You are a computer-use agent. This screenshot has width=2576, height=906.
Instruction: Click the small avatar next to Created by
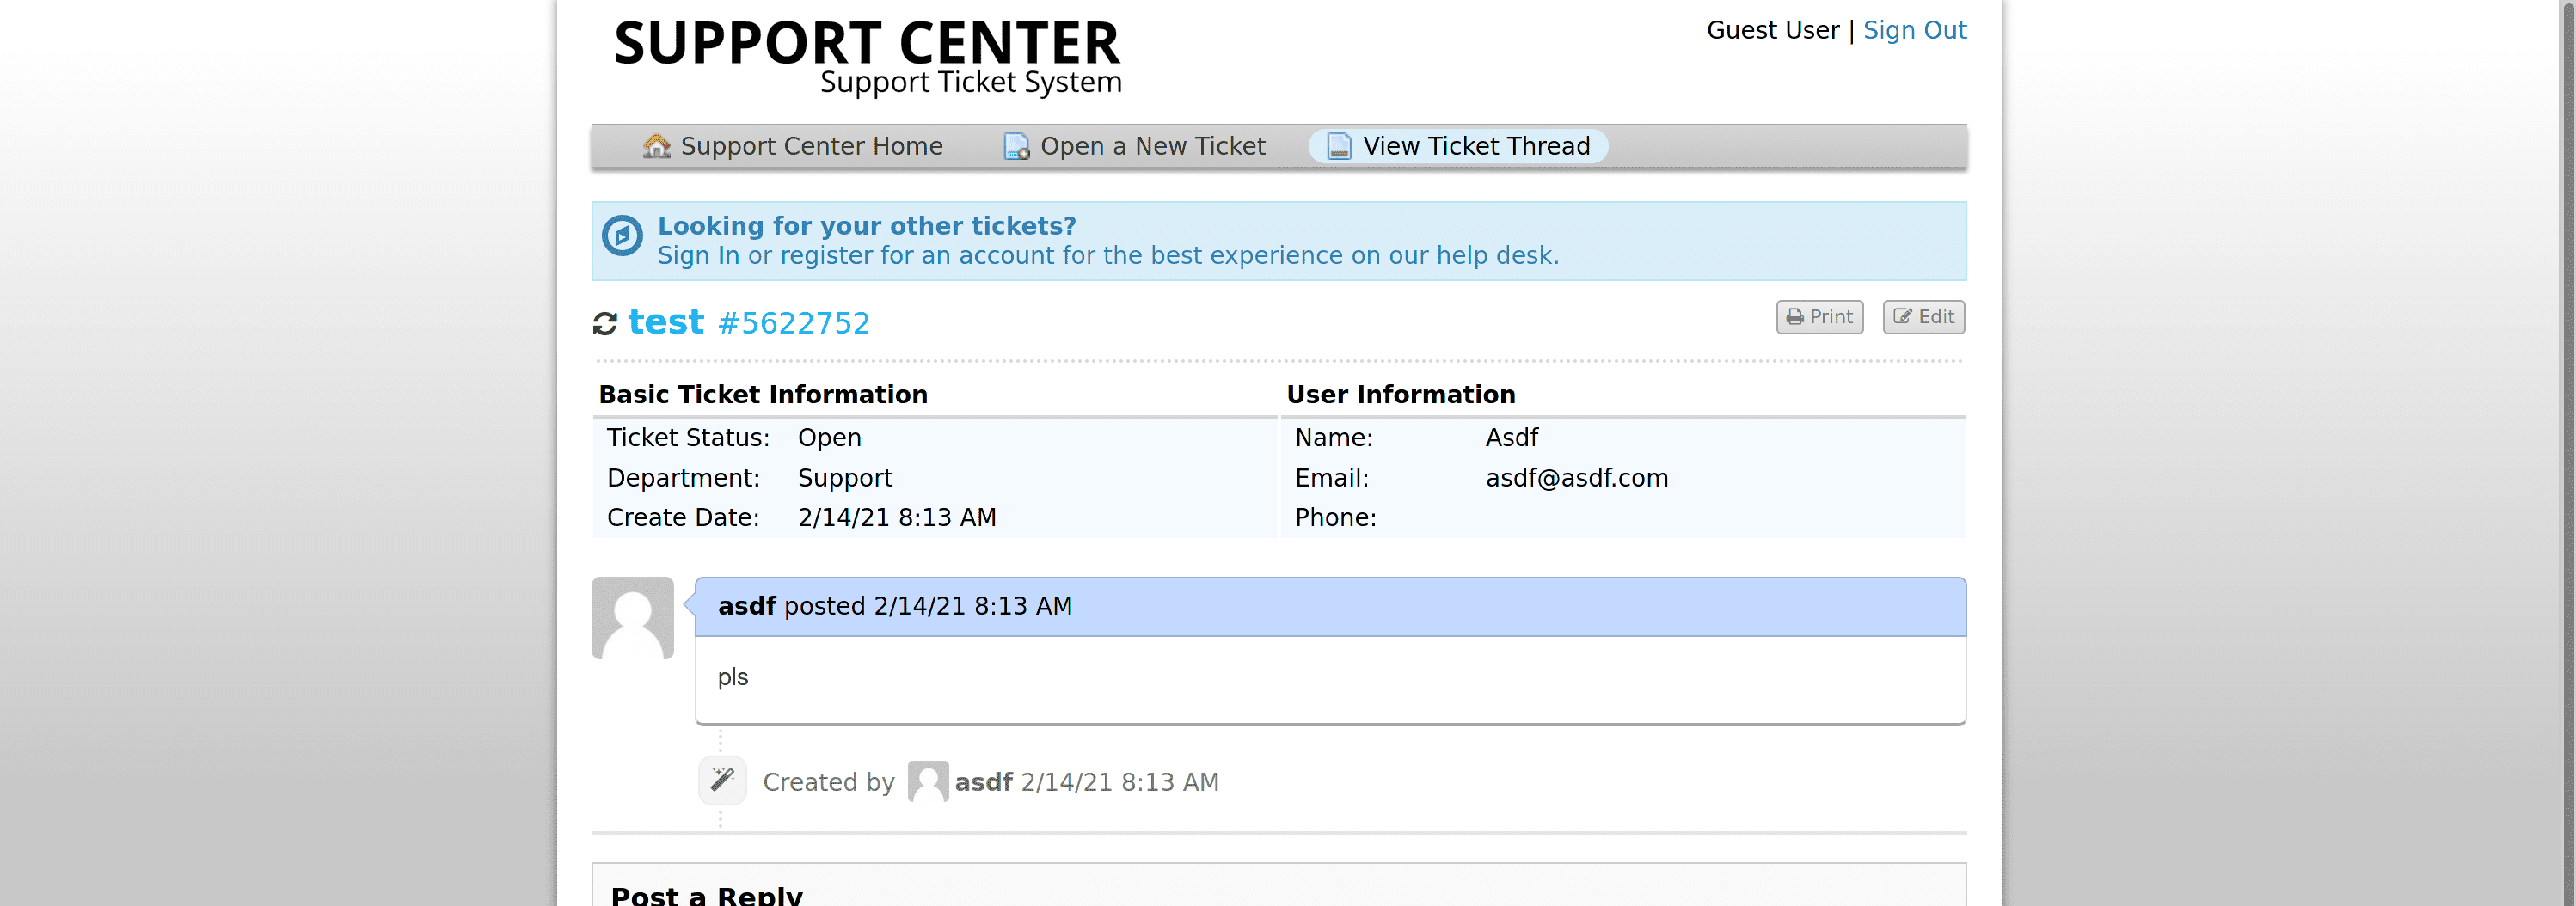pyautogui.click(x=927, y=781)
